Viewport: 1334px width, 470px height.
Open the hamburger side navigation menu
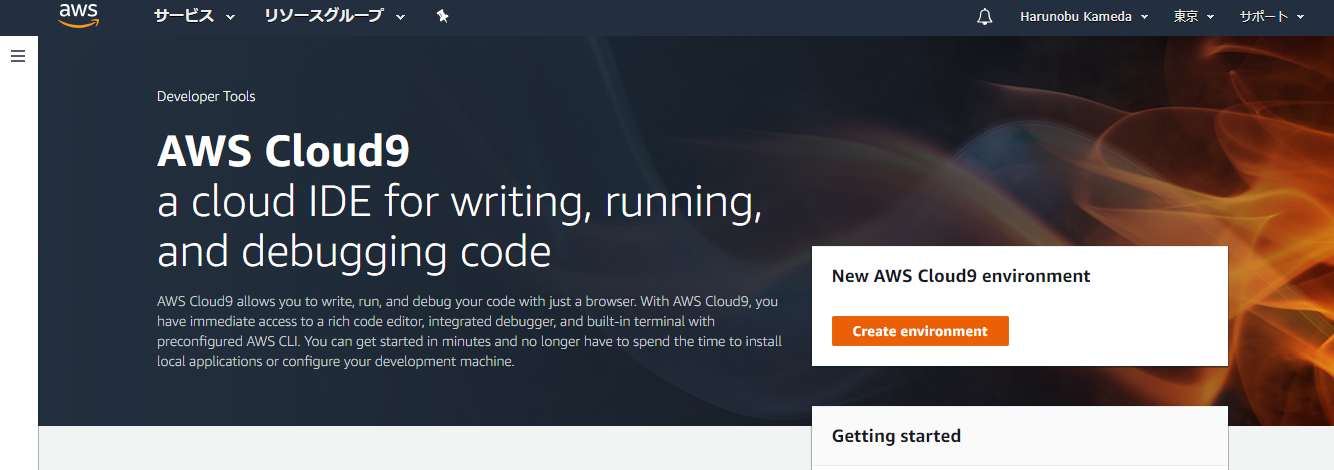[x=17, y=56]
